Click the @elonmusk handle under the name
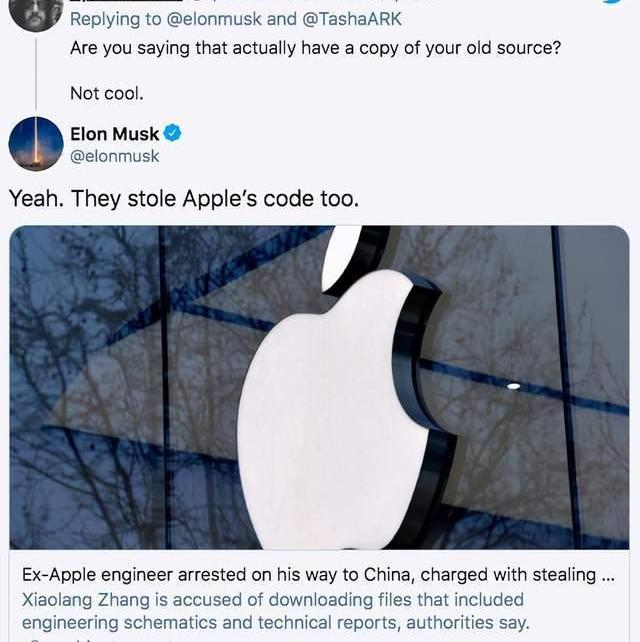This screenshot has height=642, width=640. [x=115, y=156]
